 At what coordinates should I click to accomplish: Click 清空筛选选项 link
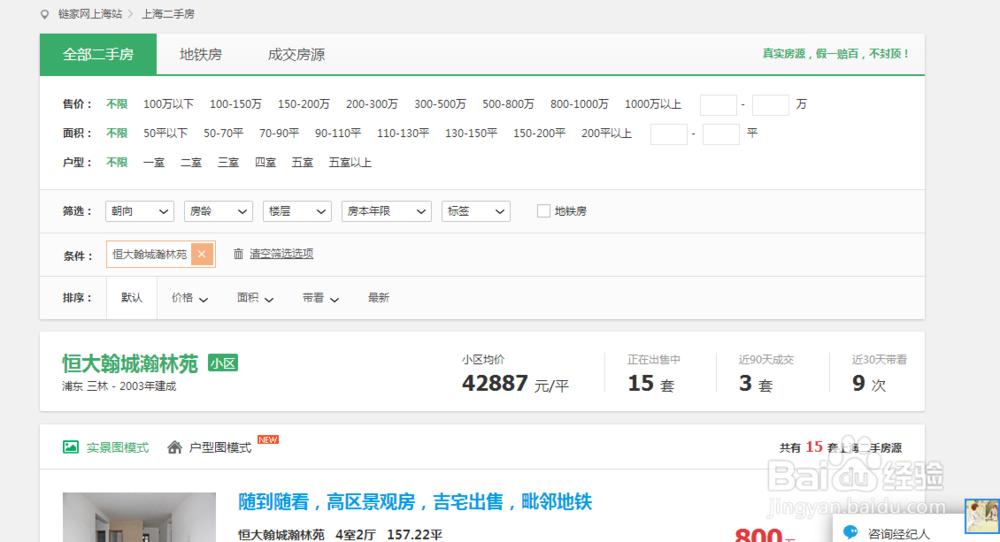point(281,254)
